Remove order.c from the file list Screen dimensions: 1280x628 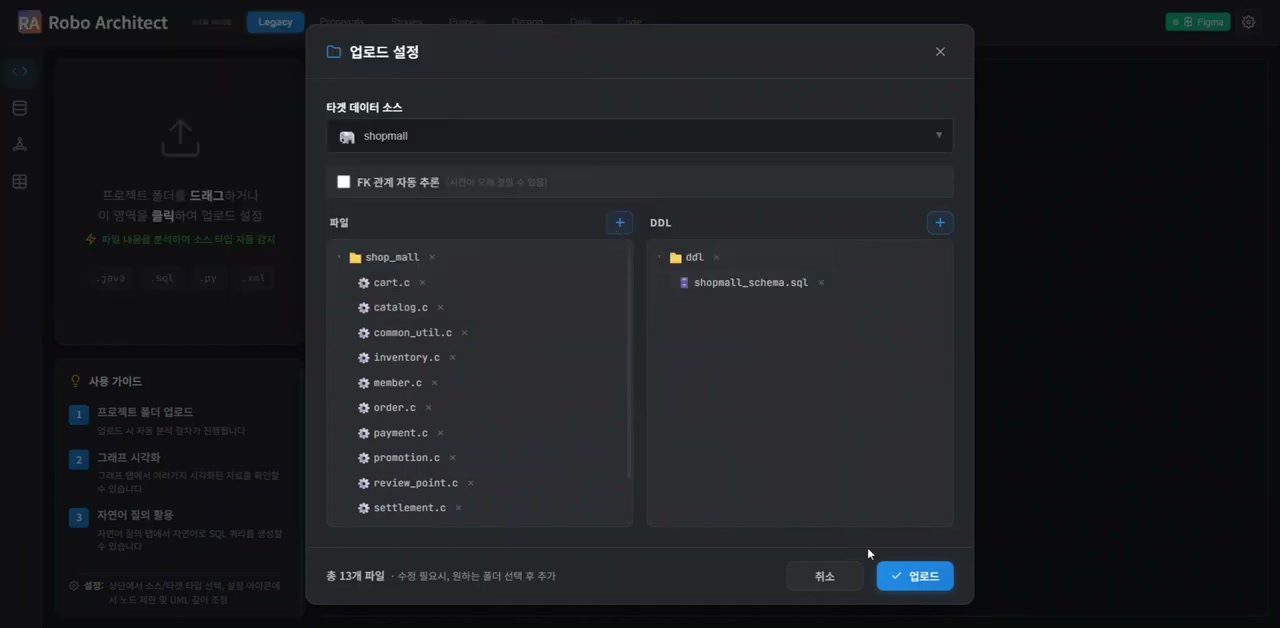(x=428, y=408)
